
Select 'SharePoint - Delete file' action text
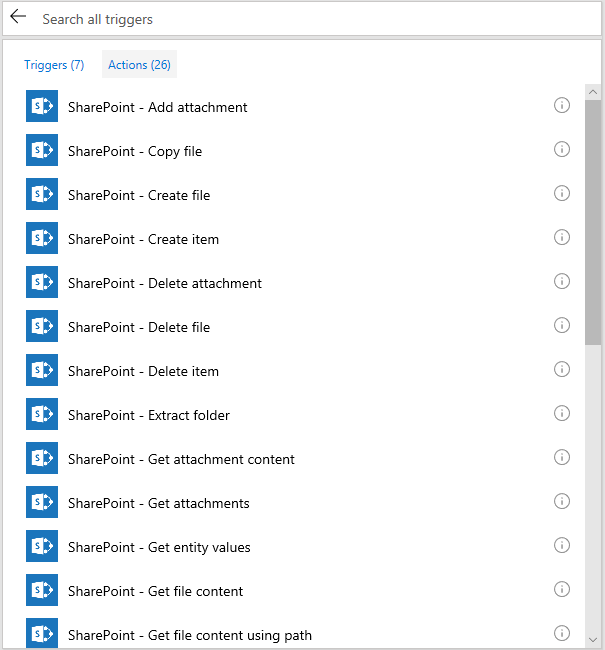[x=139, y=327]
